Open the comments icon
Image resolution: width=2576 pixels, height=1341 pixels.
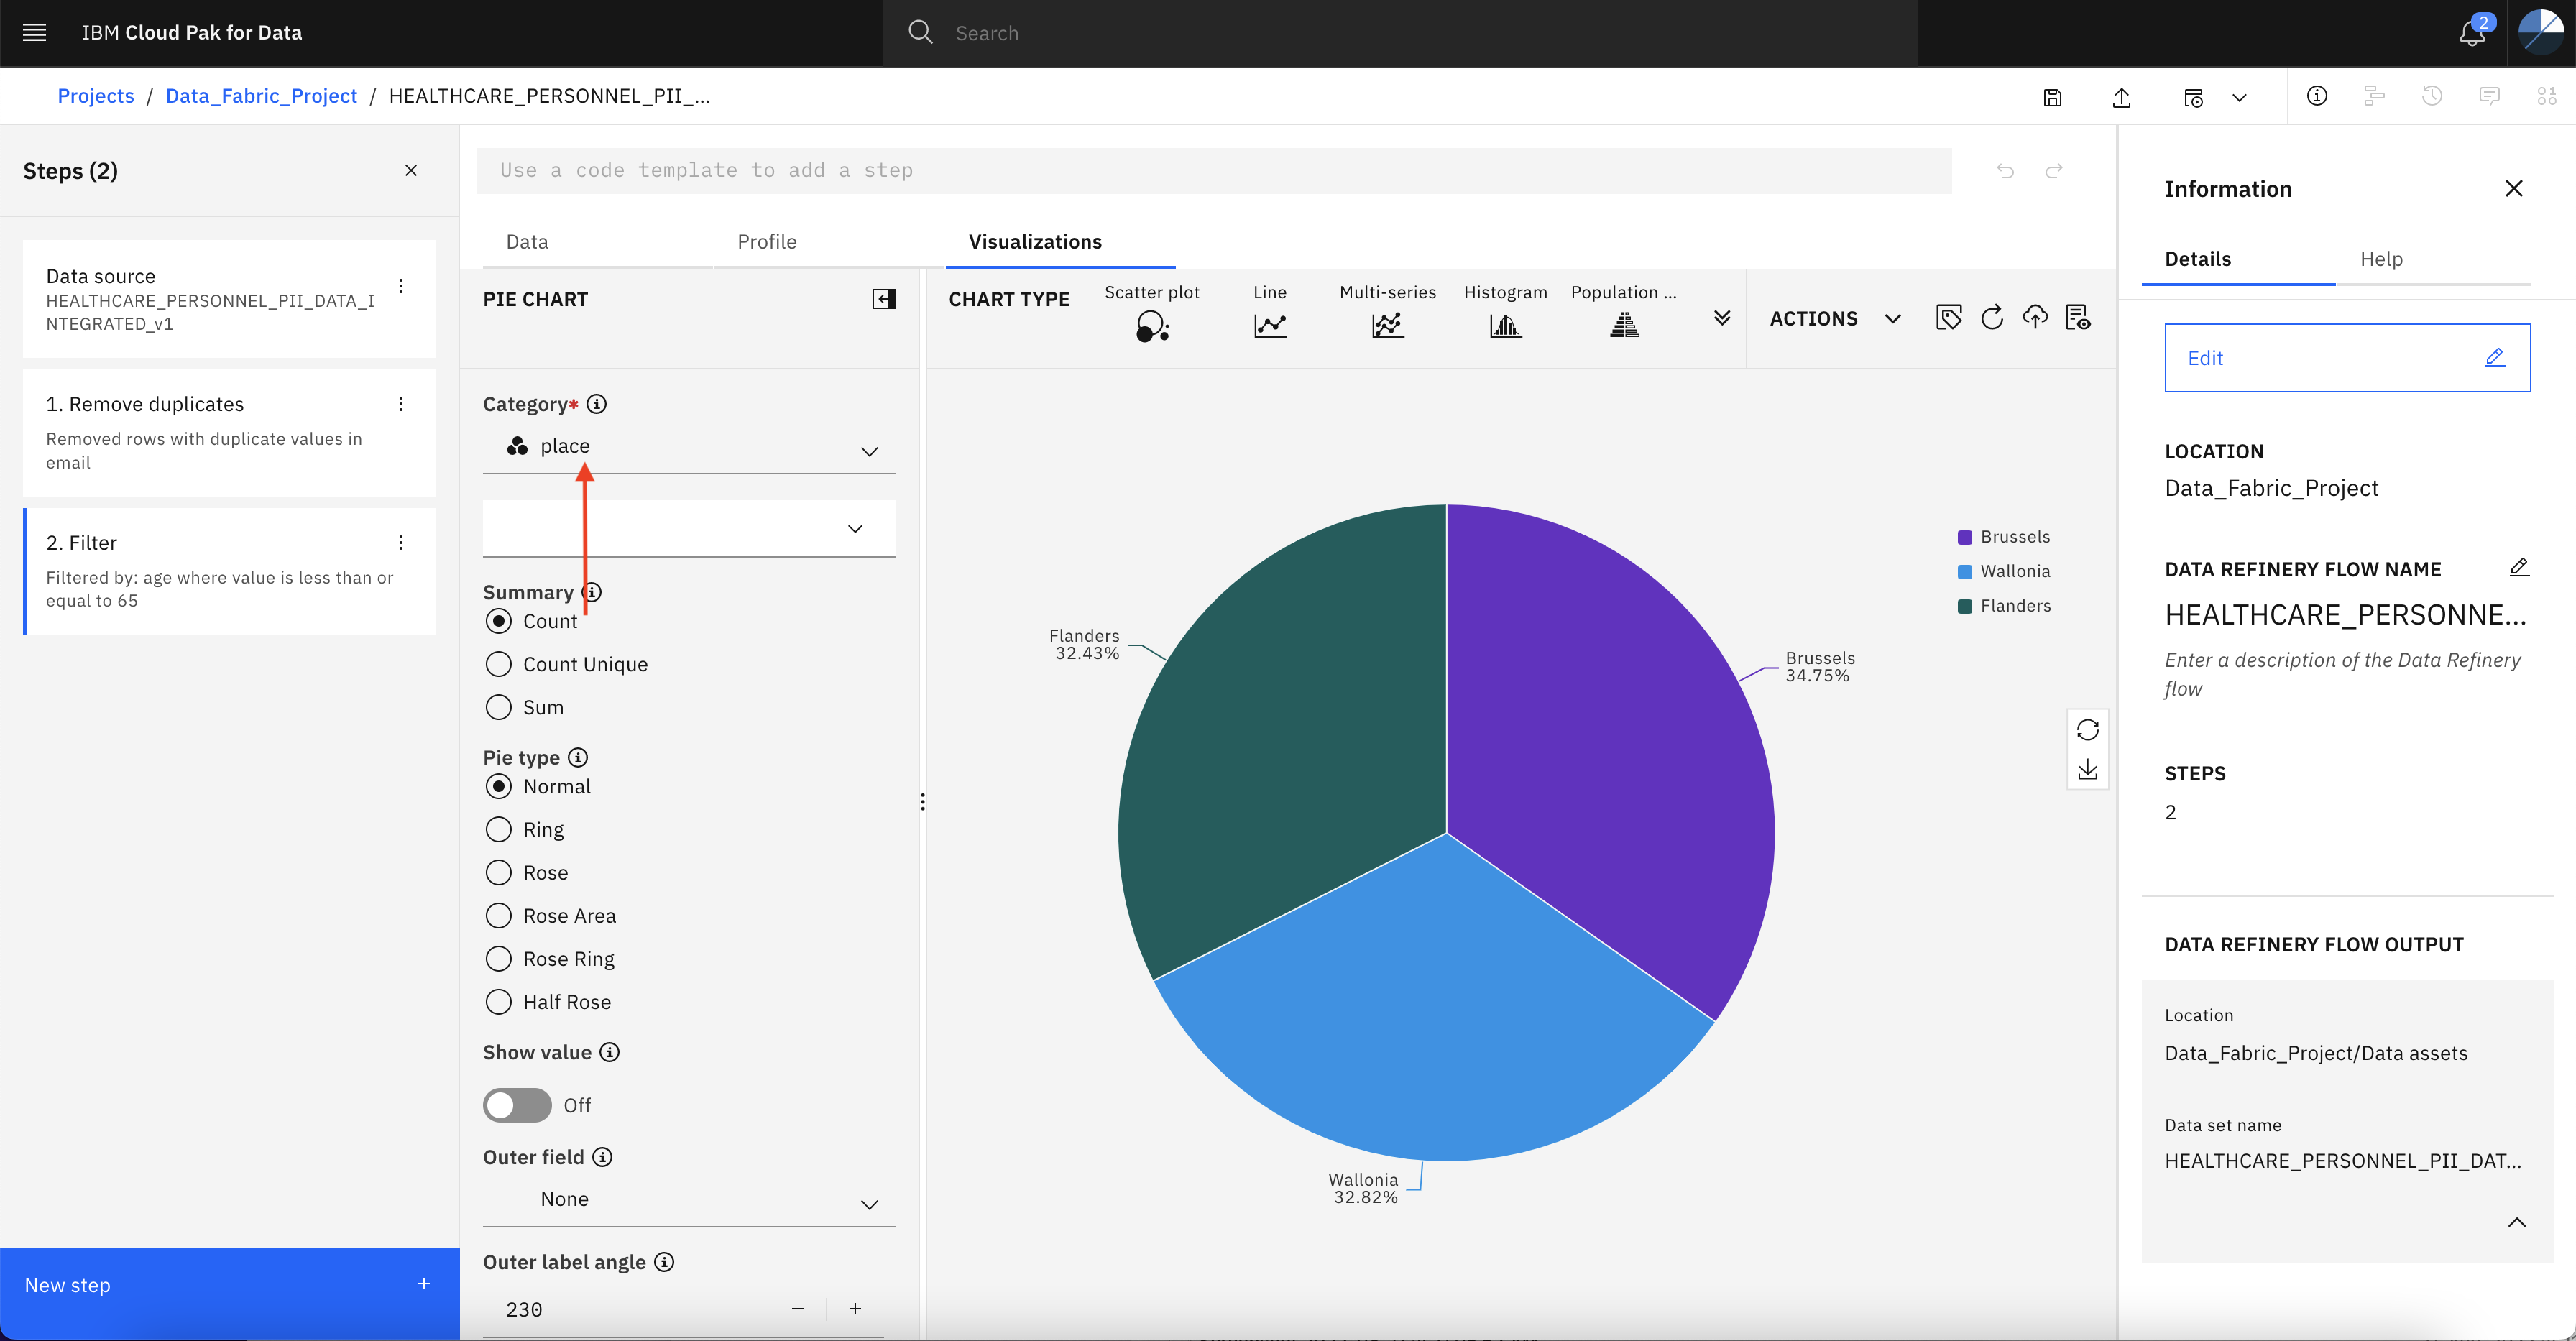2489,96
